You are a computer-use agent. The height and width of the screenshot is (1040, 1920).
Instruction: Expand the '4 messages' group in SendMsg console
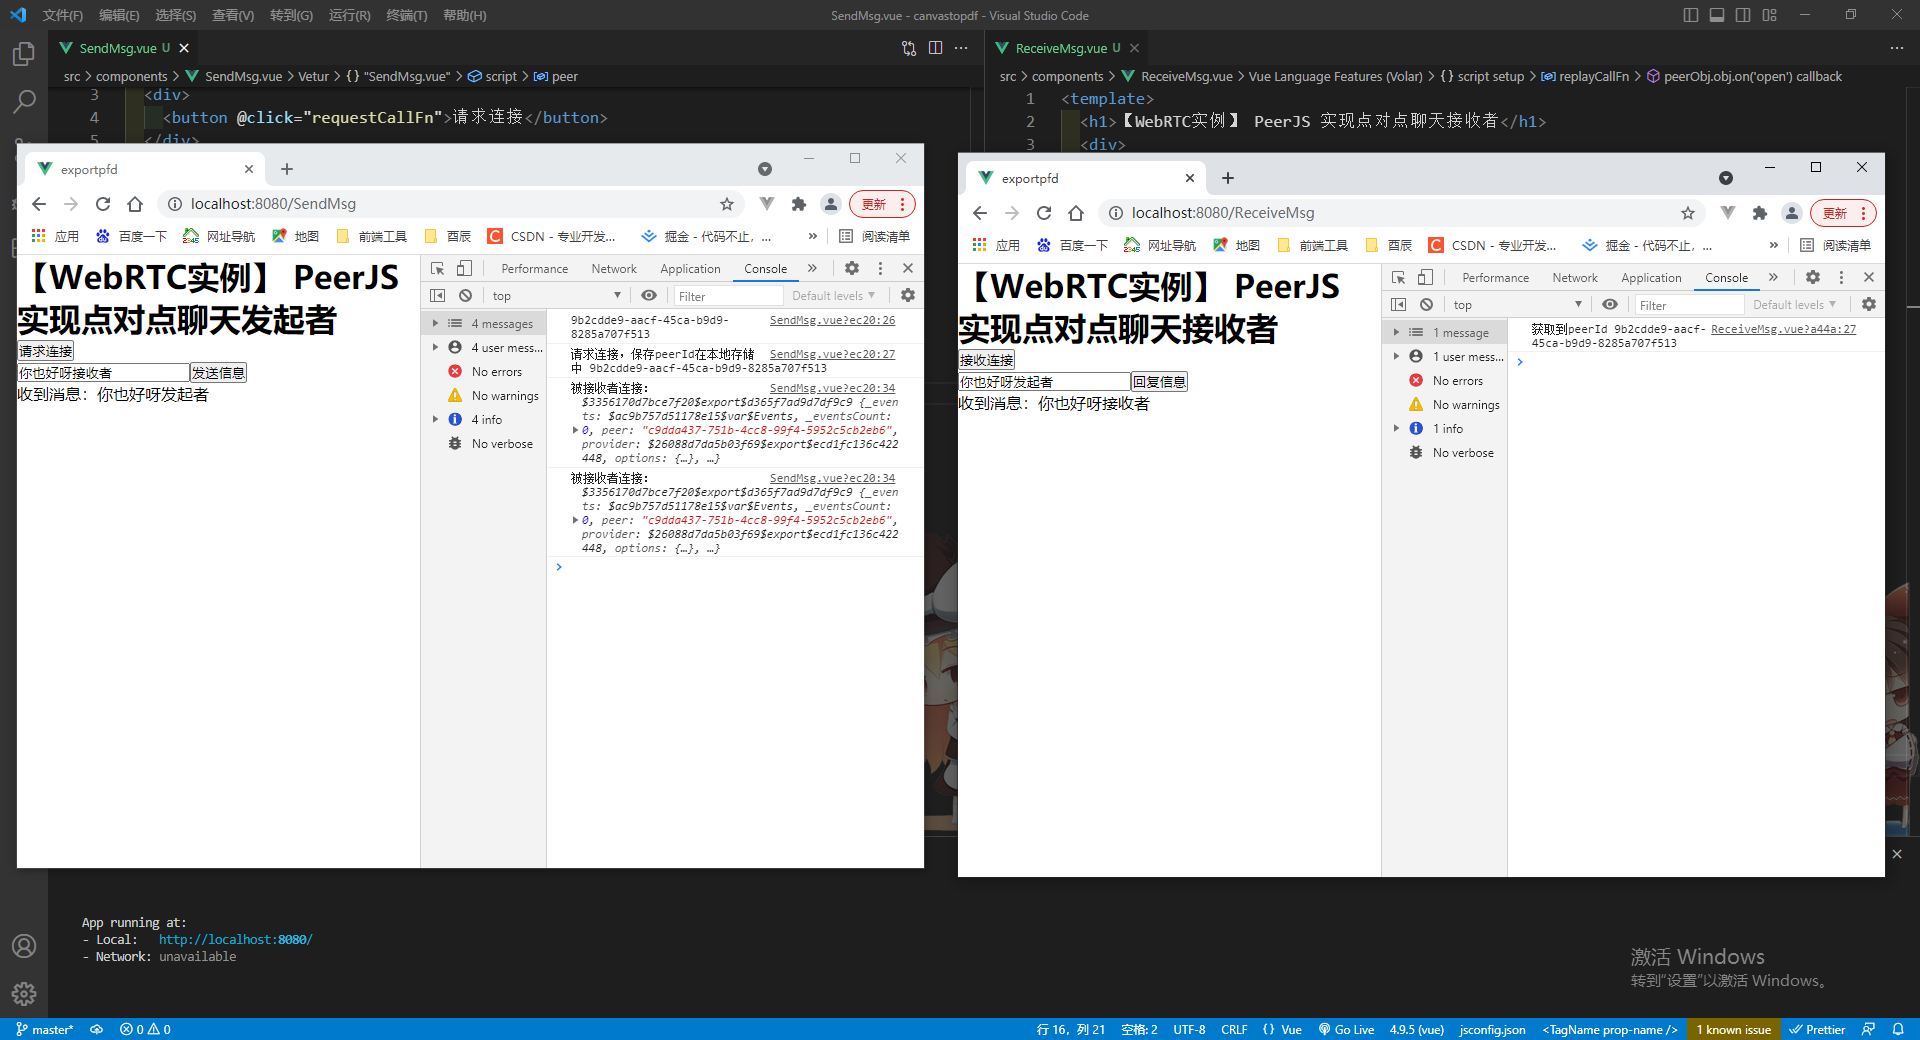click(435, 324)
